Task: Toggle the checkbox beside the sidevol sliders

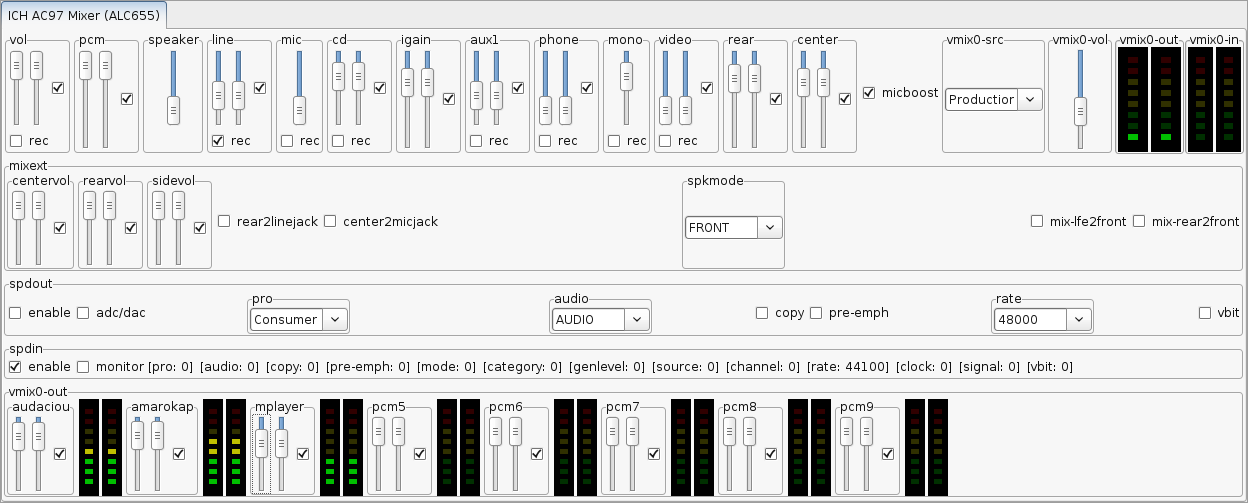Action: point(200,228)
